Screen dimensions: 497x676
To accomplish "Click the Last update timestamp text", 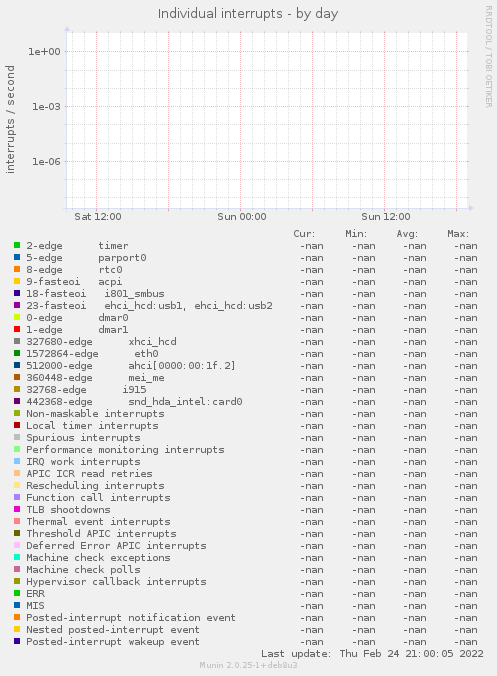I will tap(372, 654).
